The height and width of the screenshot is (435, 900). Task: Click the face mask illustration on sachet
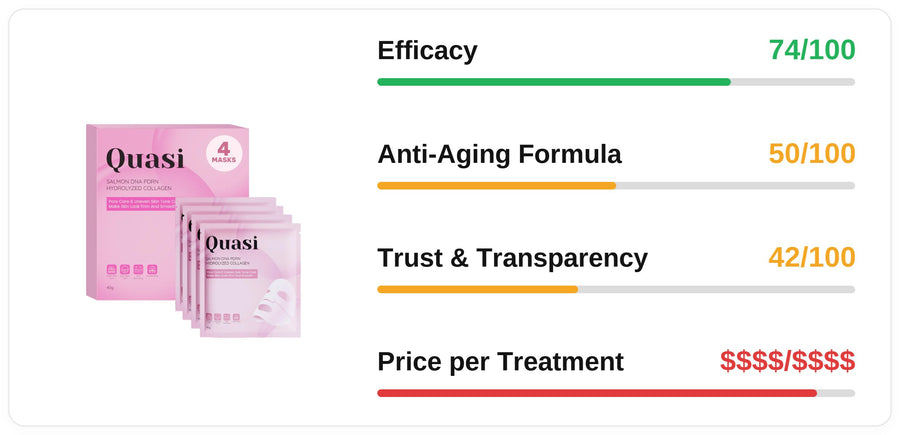click(x=275, y=304)
